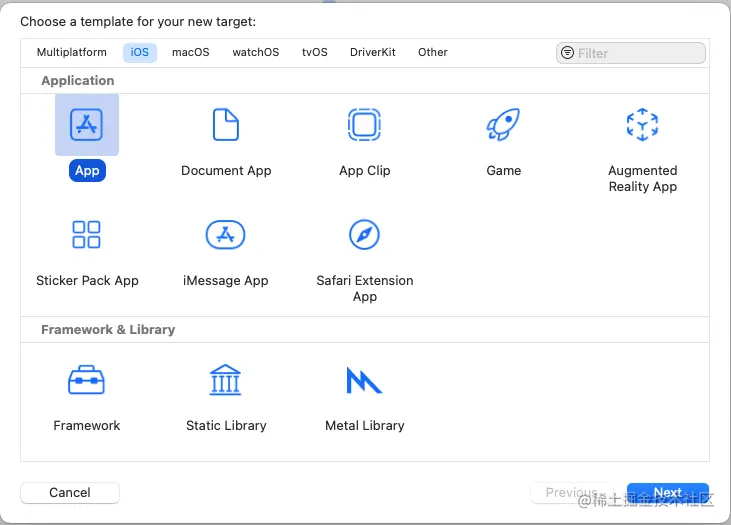731x525 pixels.
Task: Click the "Metal Library" label
Action: 365,426
